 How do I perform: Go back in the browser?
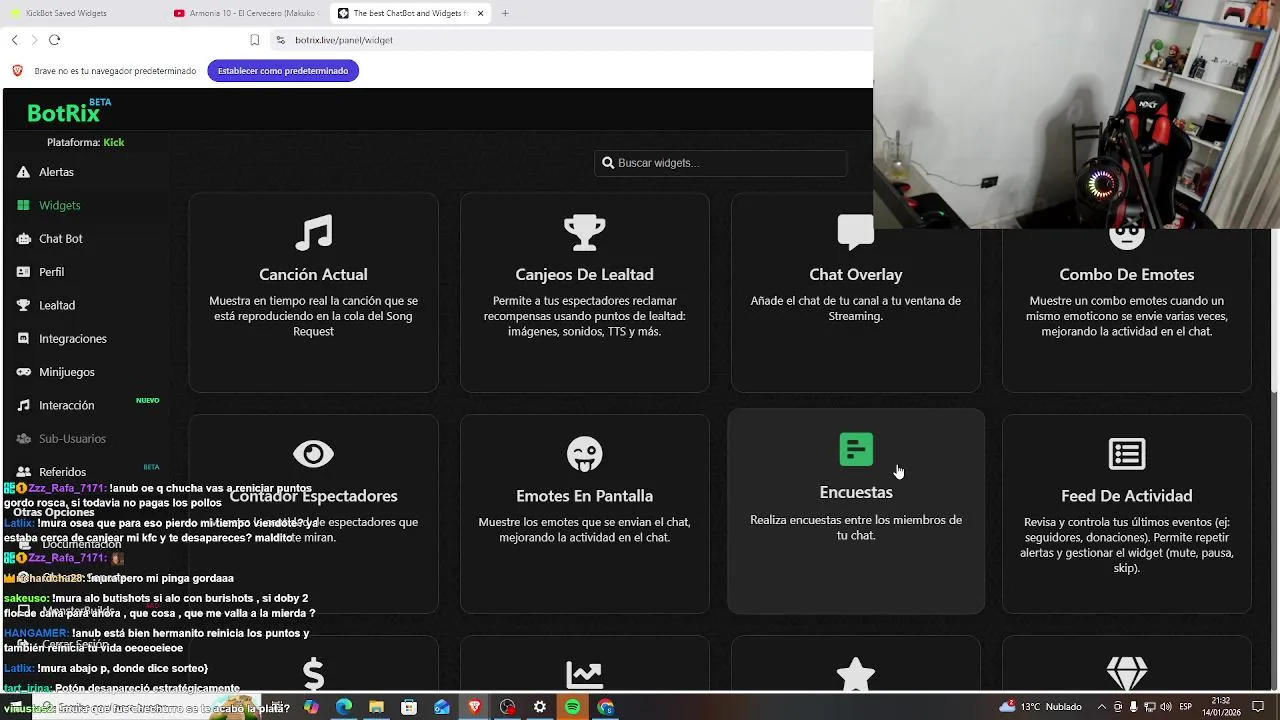pyautogui.click(x=15, y=40)
